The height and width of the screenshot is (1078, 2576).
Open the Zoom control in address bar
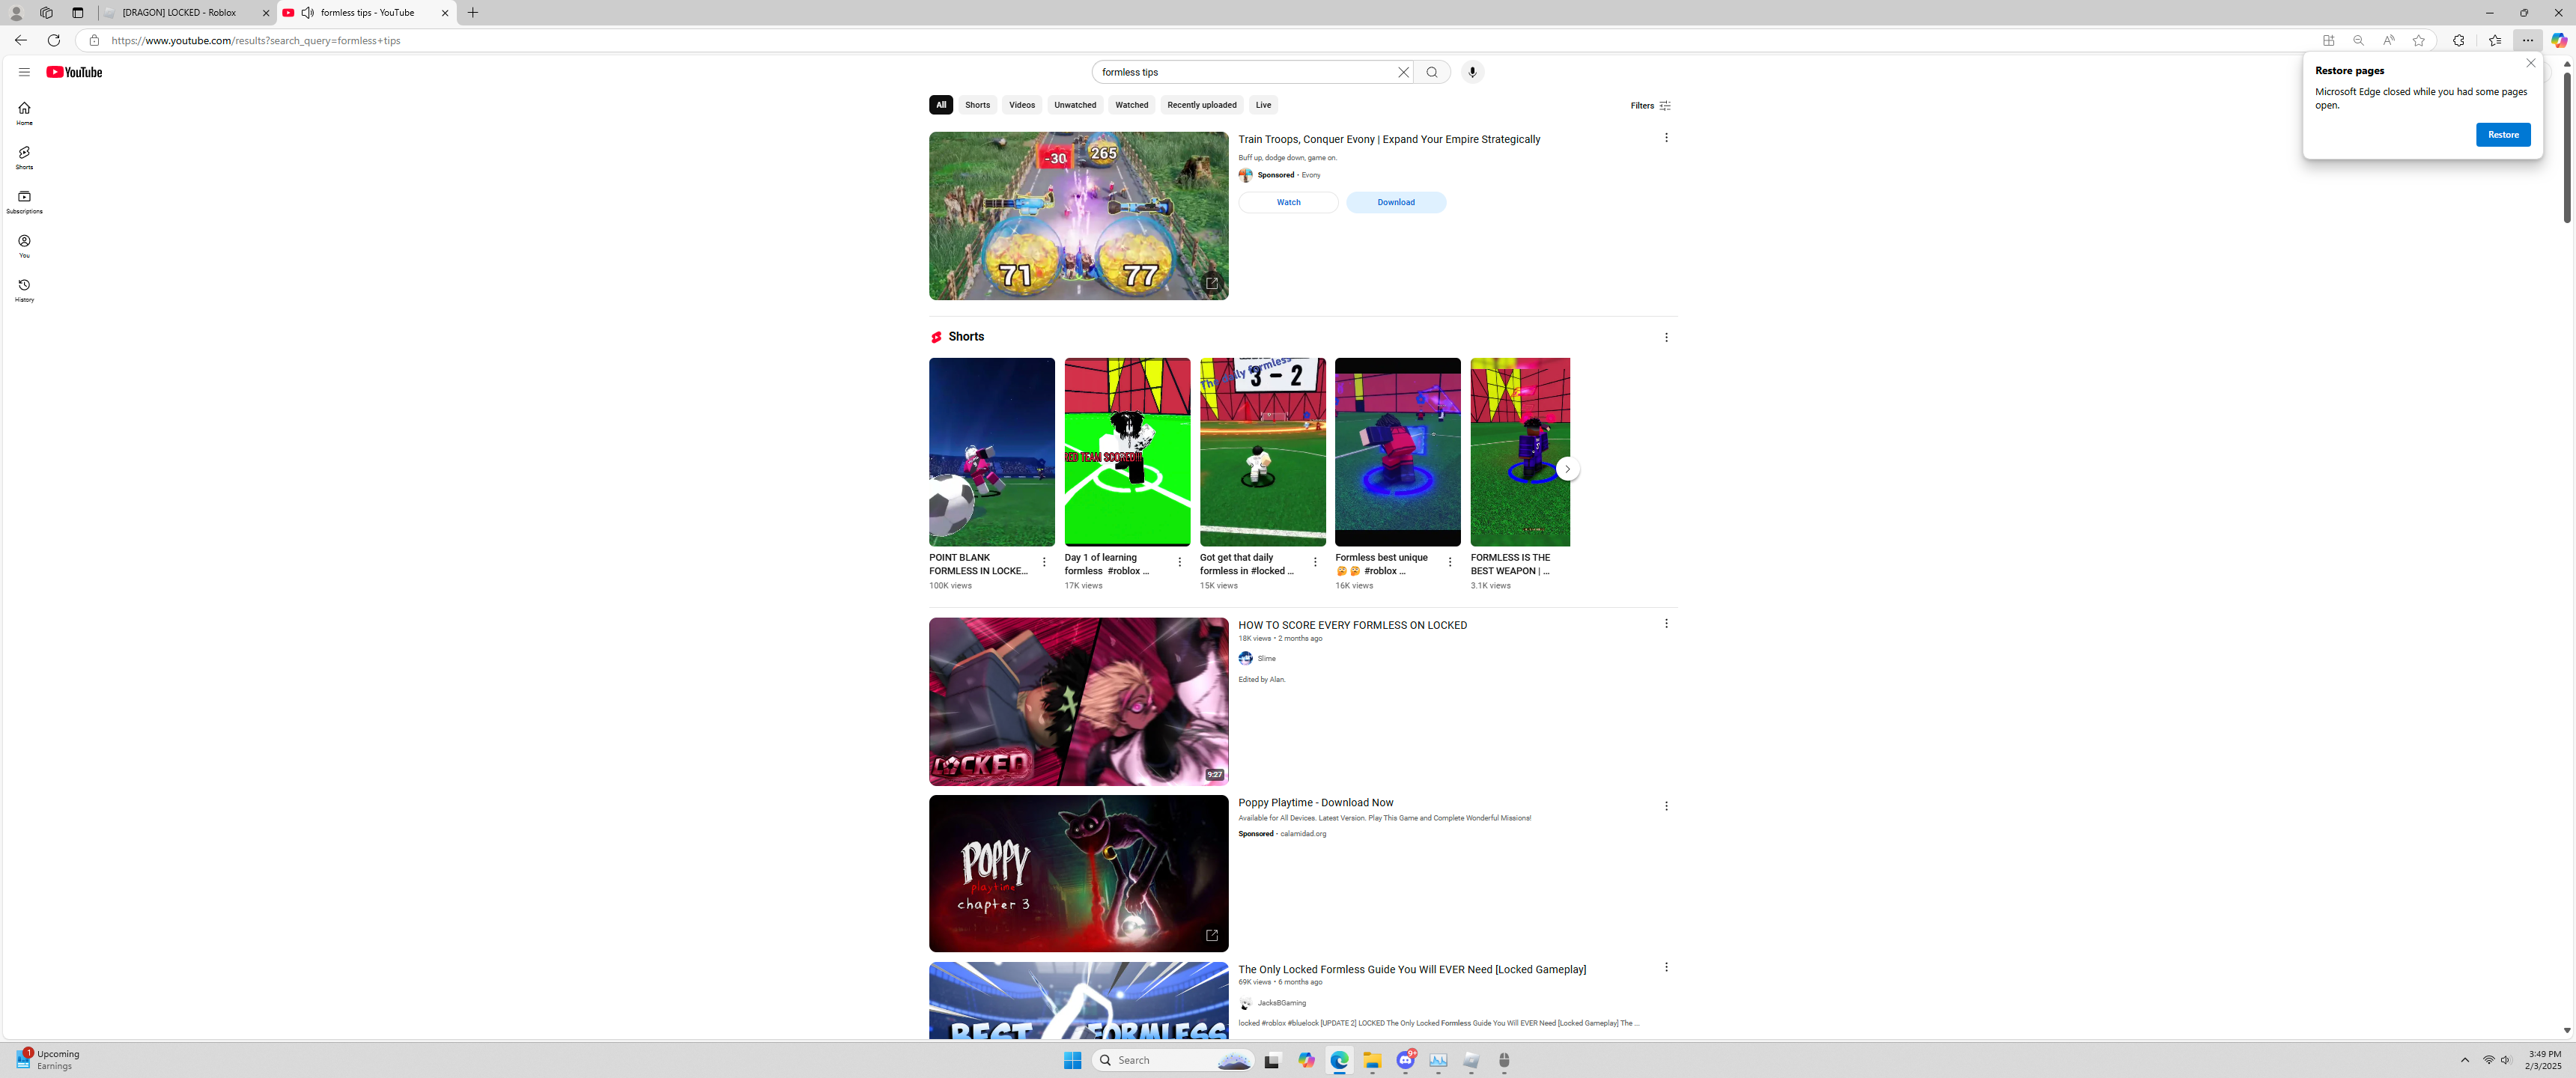coord(2359,40)
